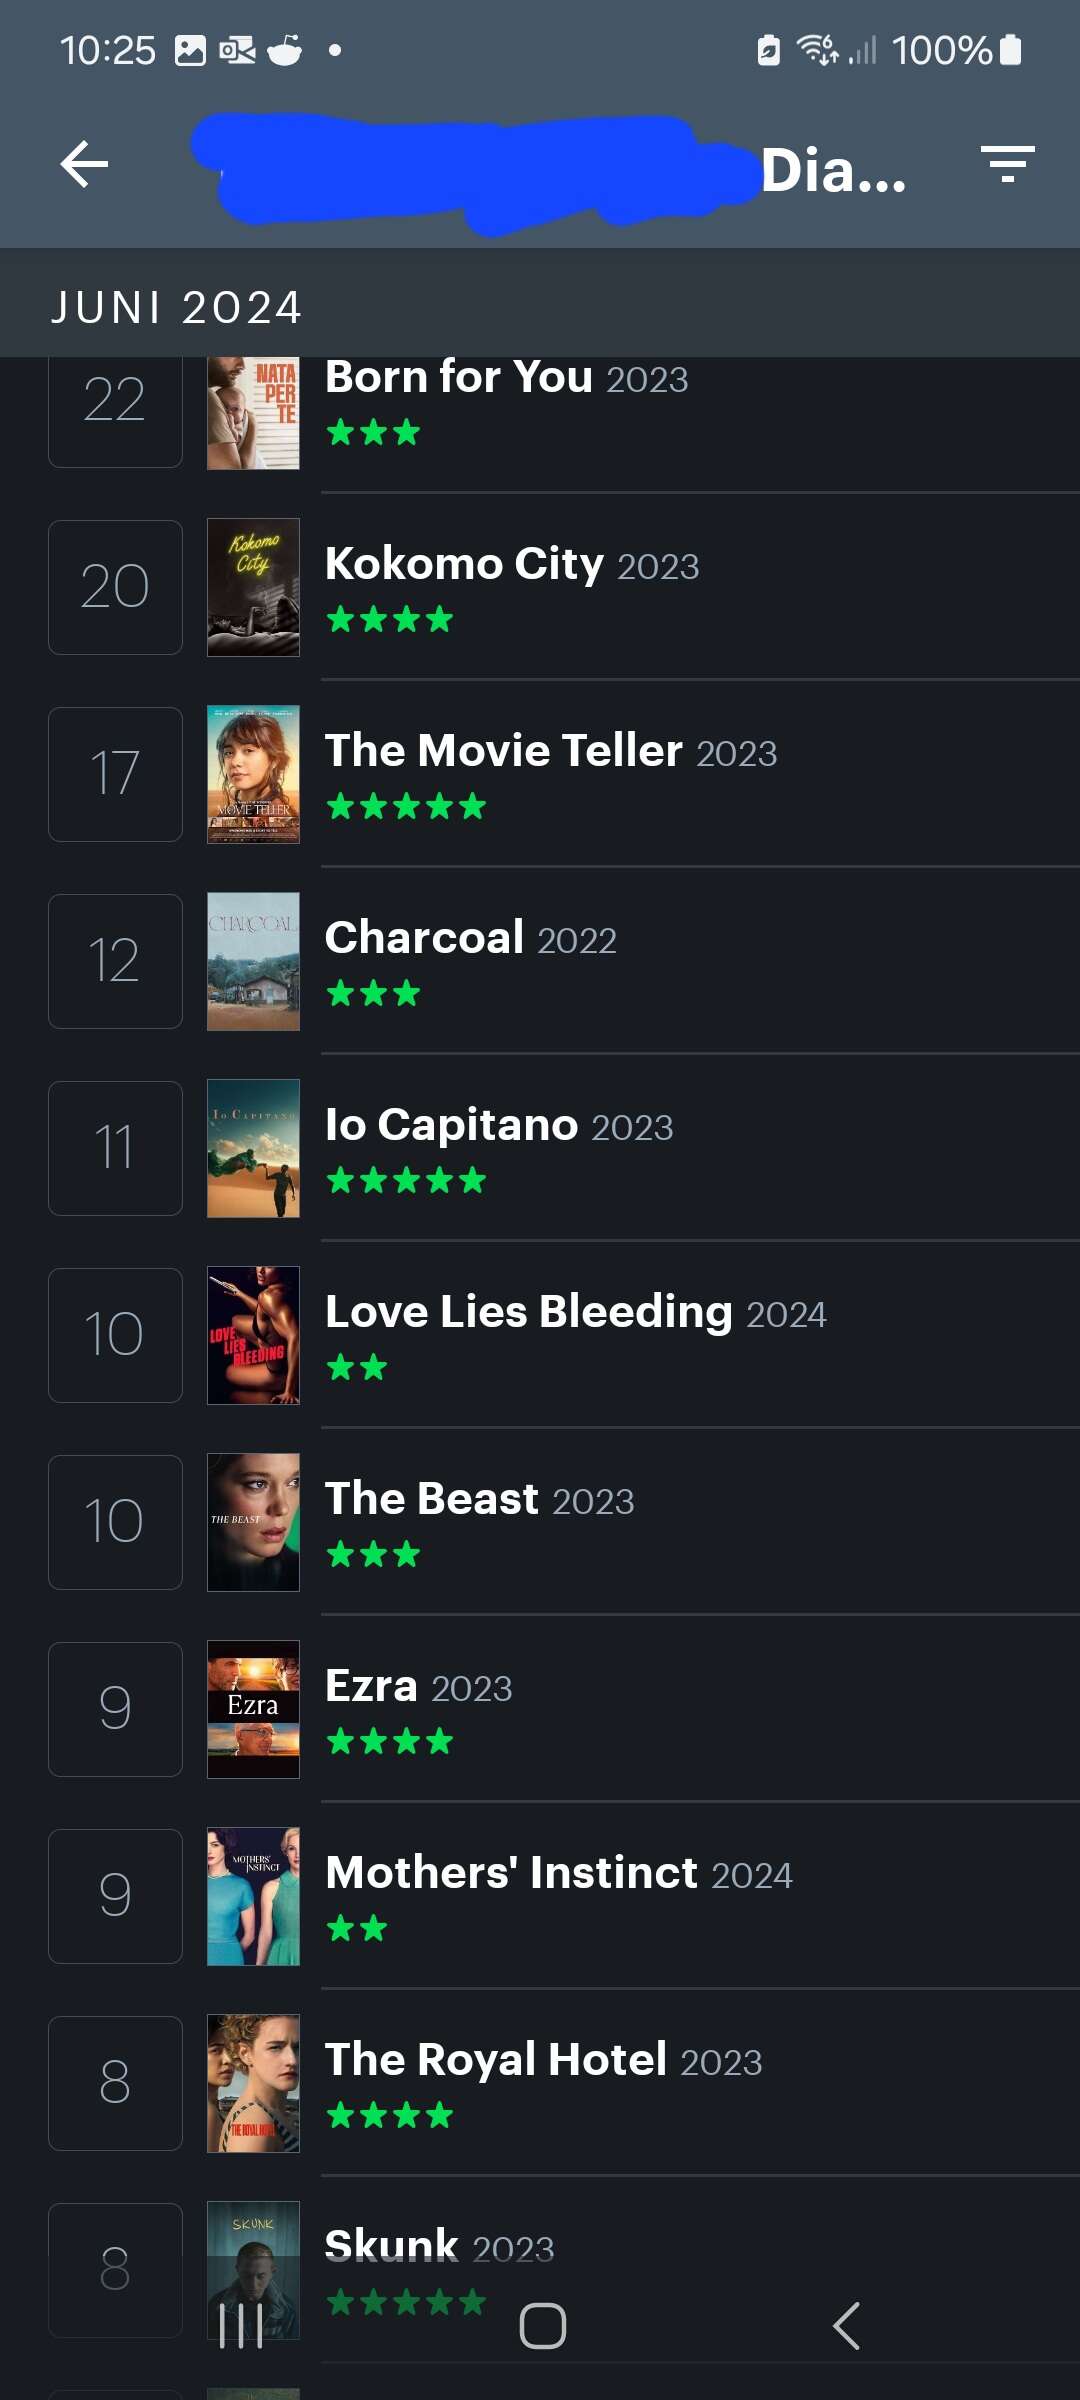
Task: Tap Android recent apps navigation button
Action: coord(241,2326)
